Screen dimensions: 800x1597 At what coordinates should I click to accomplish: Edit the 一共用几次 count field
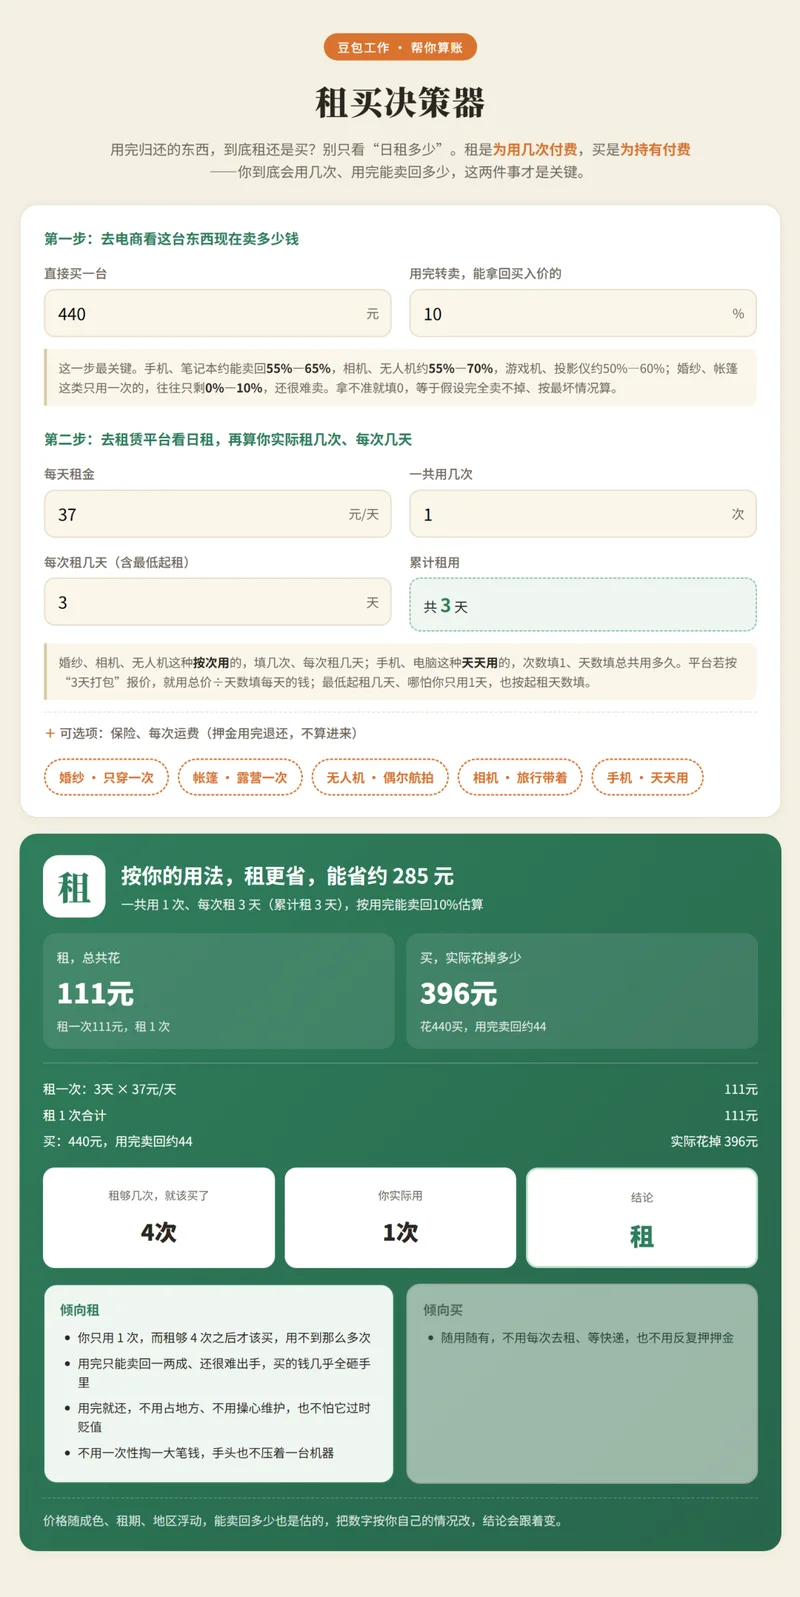click(583, 514)
